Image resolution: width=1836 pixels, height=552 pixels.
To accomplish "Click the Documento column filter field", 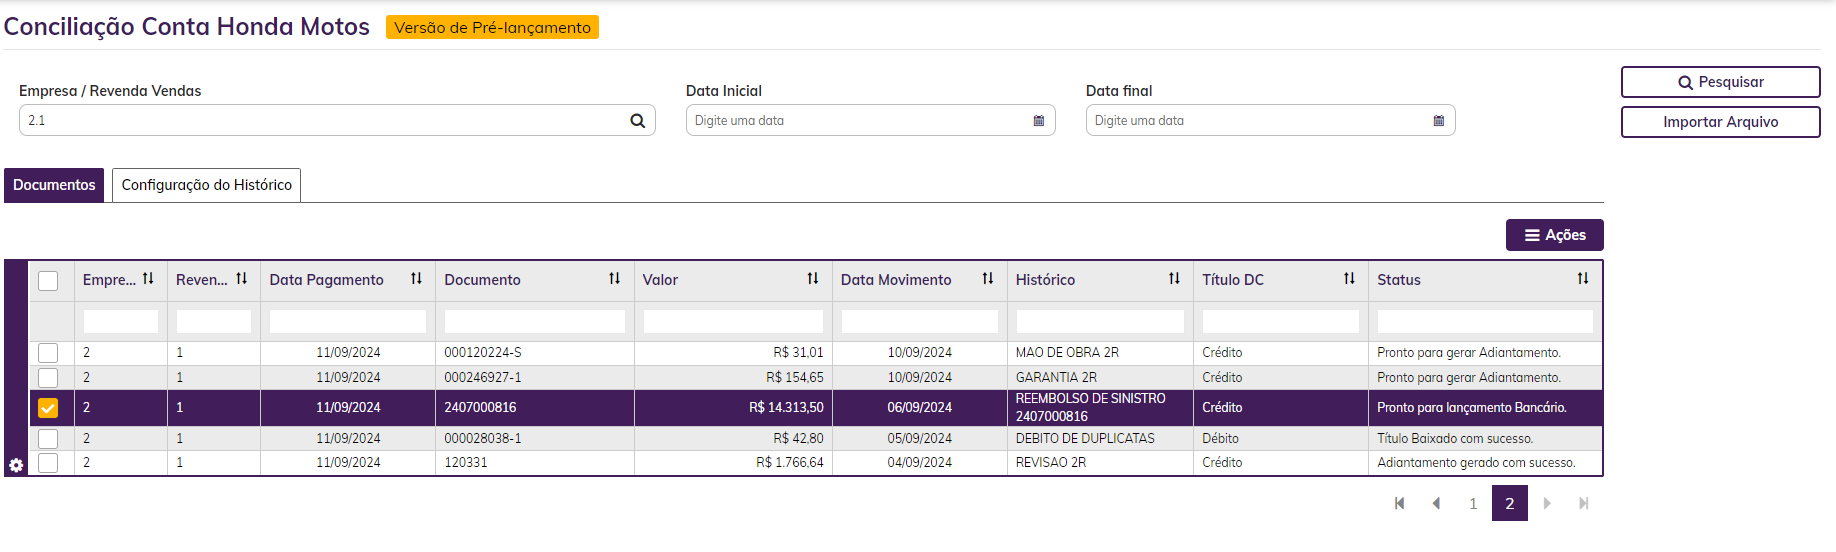I will pyautogui.click(x=534, y=321).
